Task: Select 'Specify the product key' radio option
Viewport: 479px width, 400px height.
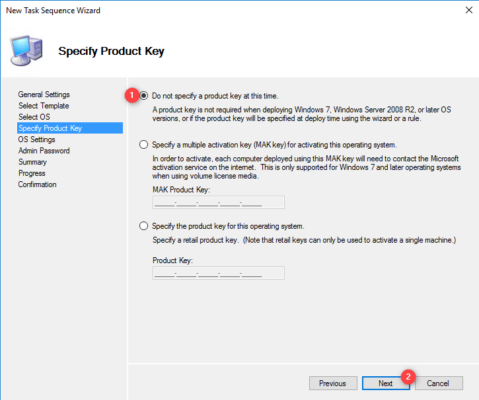Action: pos(144,226)
